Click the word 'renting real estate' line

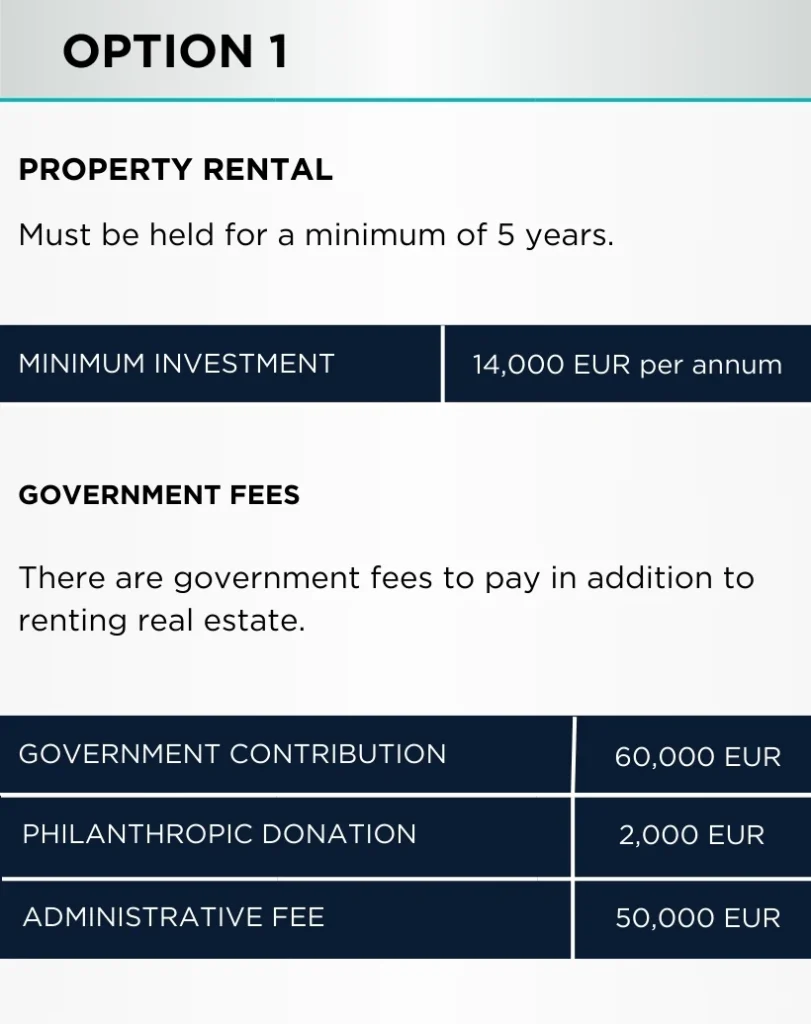161,620
